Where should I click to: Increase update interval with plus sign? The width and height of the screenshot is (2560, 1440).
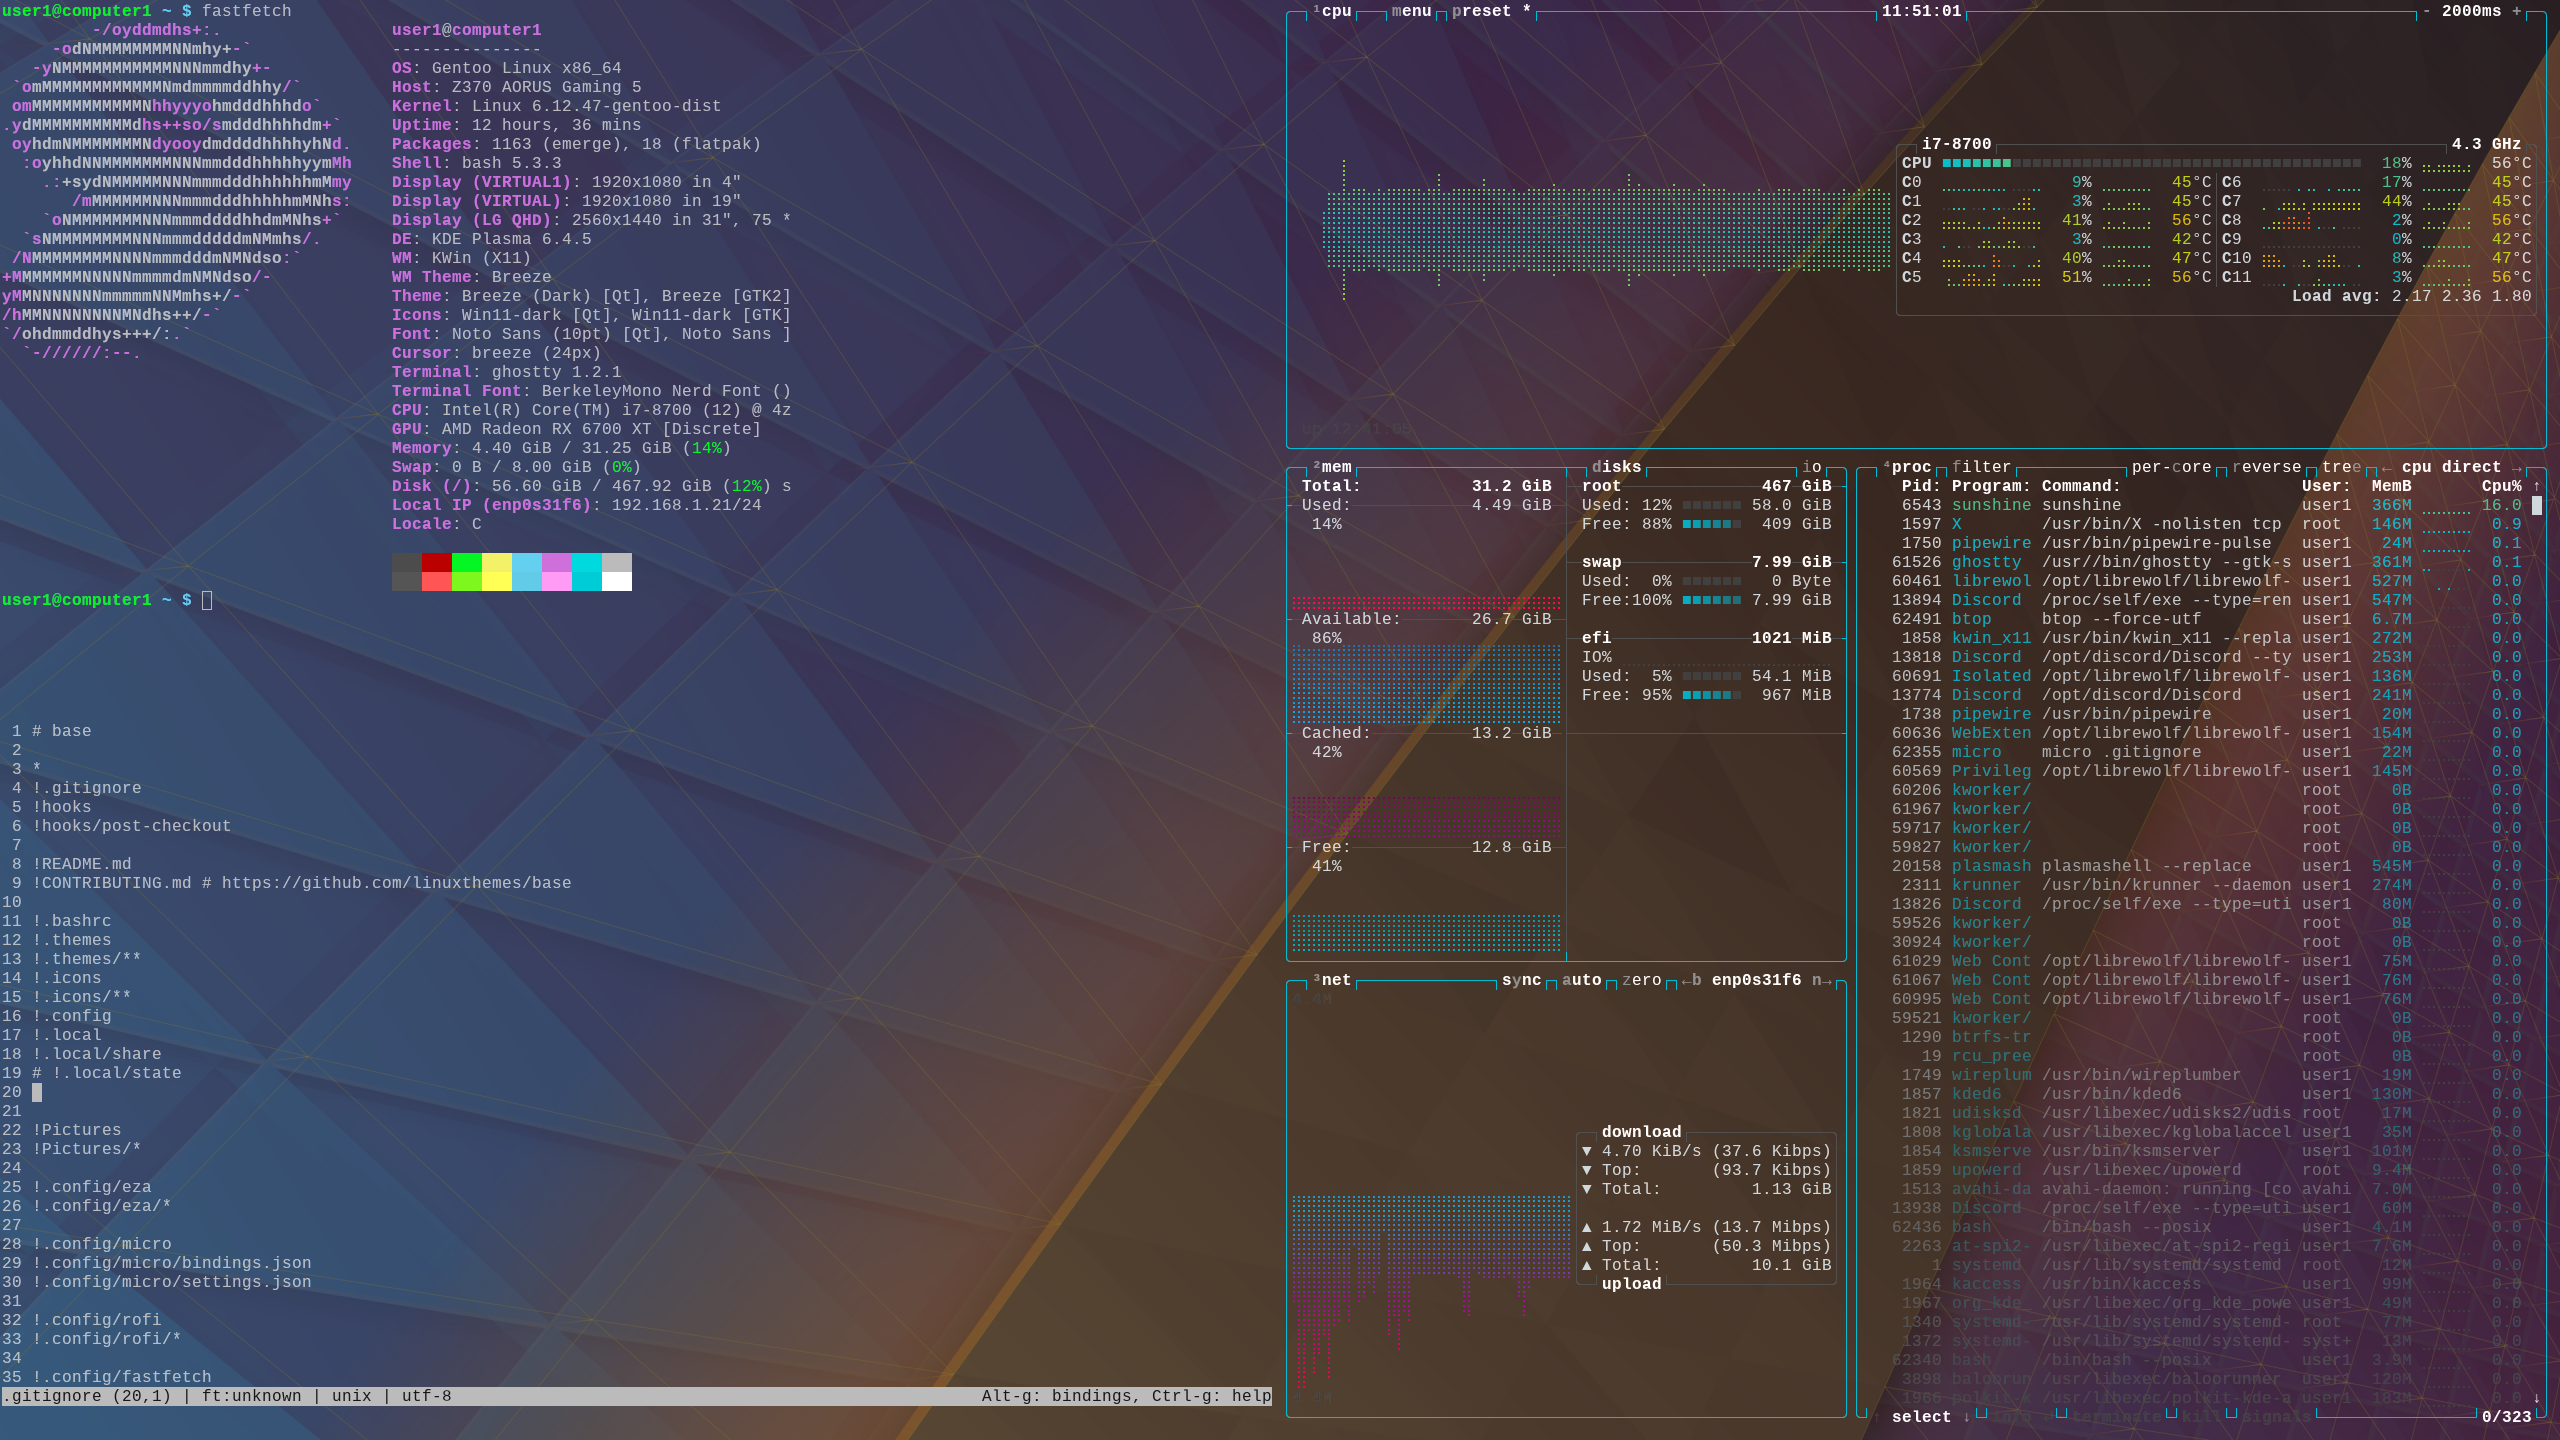click(2516, 11)
